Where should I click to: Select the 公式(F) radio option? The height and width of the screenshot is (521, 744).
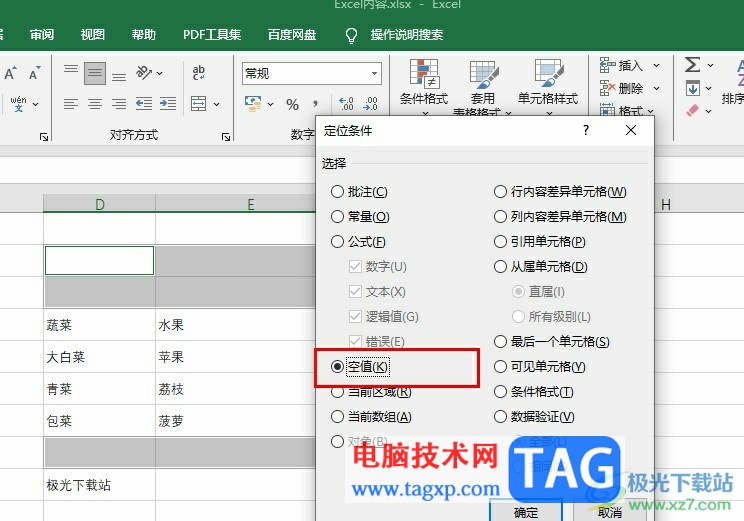click(358, 242)
